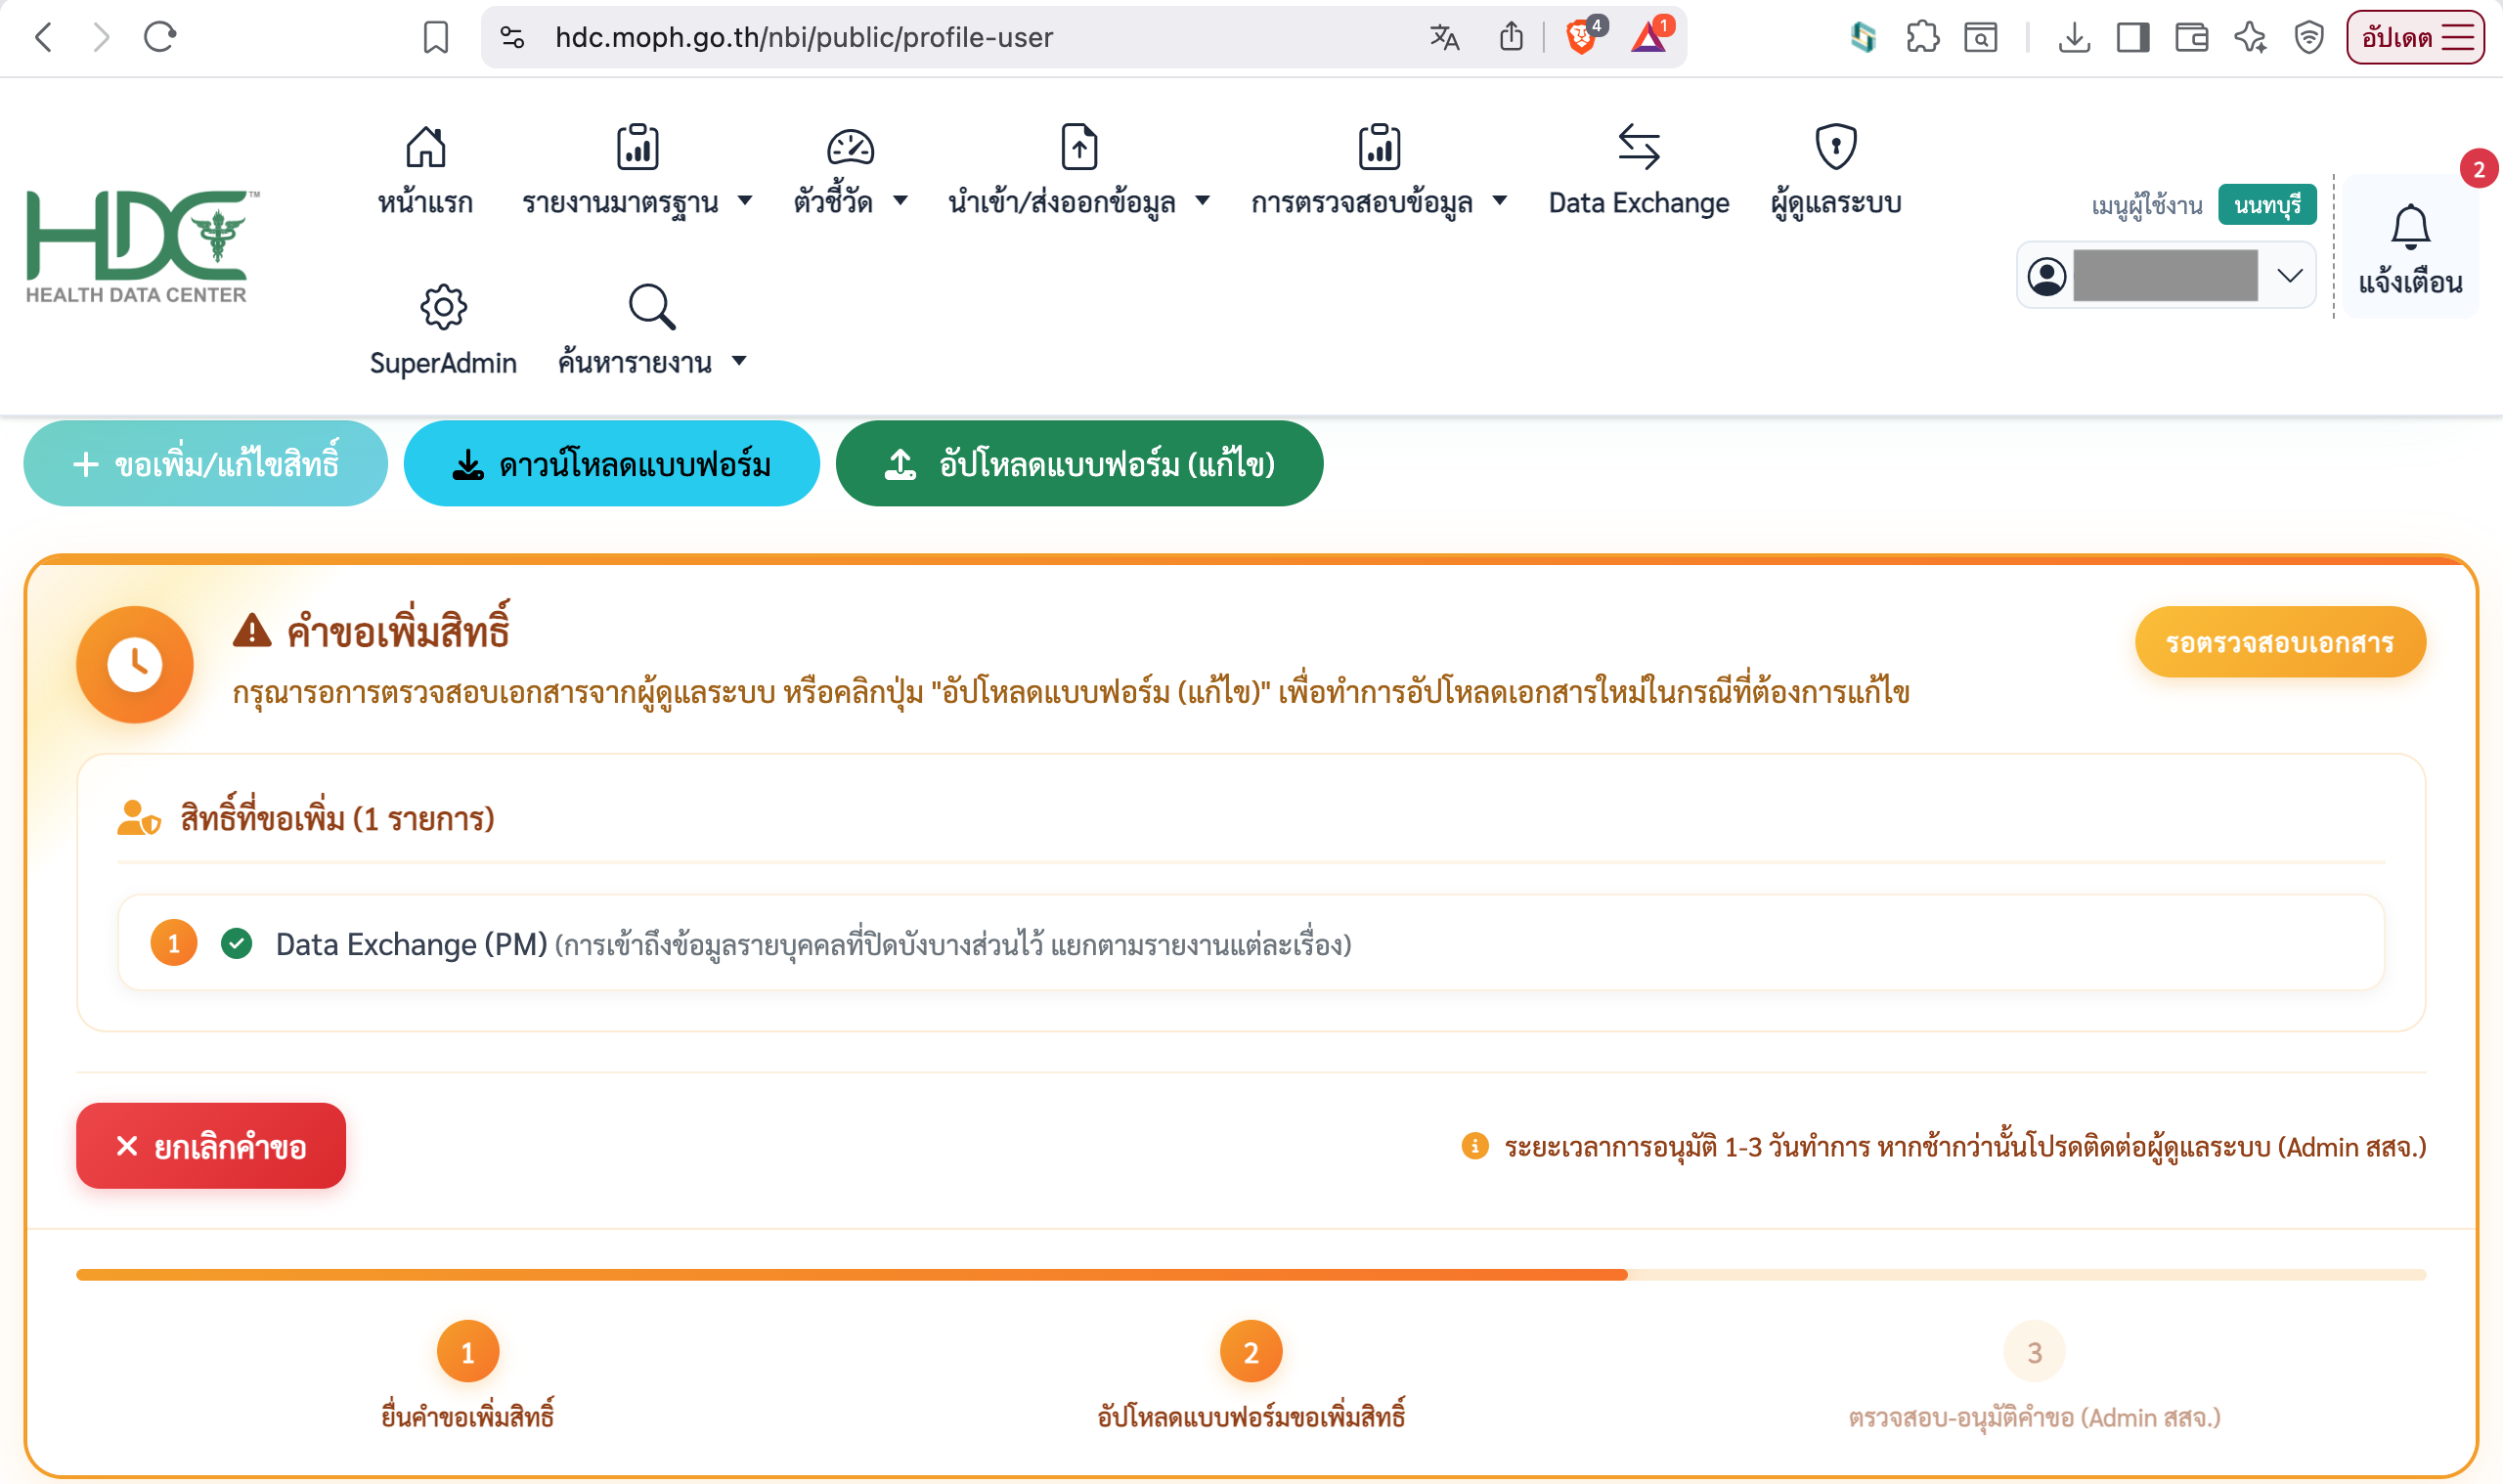
Task: Open นำเข้า/ส่งออกข้อมูล upload file icon
Action: 1079,148
